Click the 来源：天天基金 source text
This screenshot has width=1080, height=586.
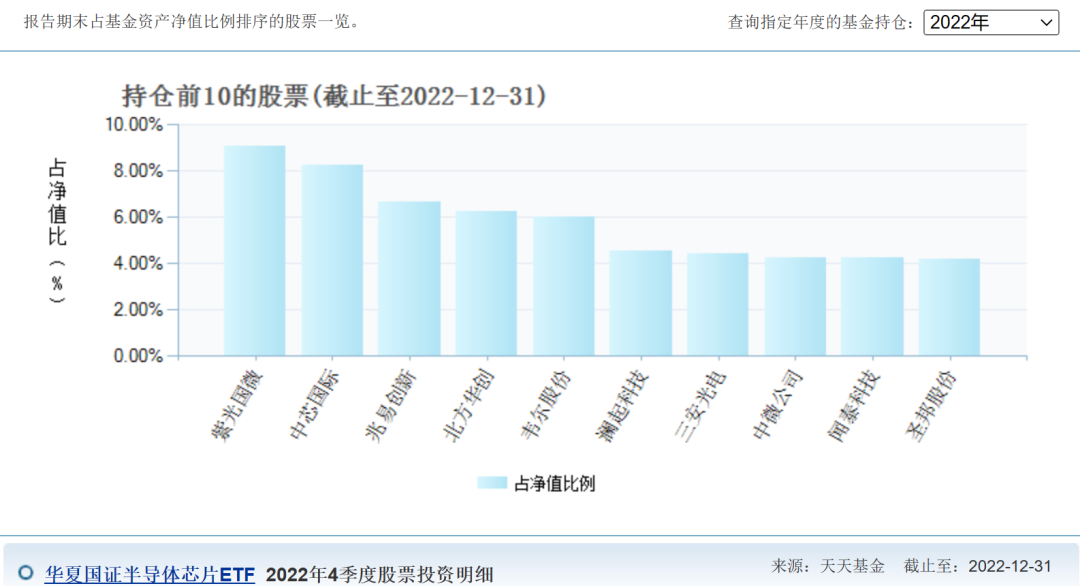click(828, 566)
